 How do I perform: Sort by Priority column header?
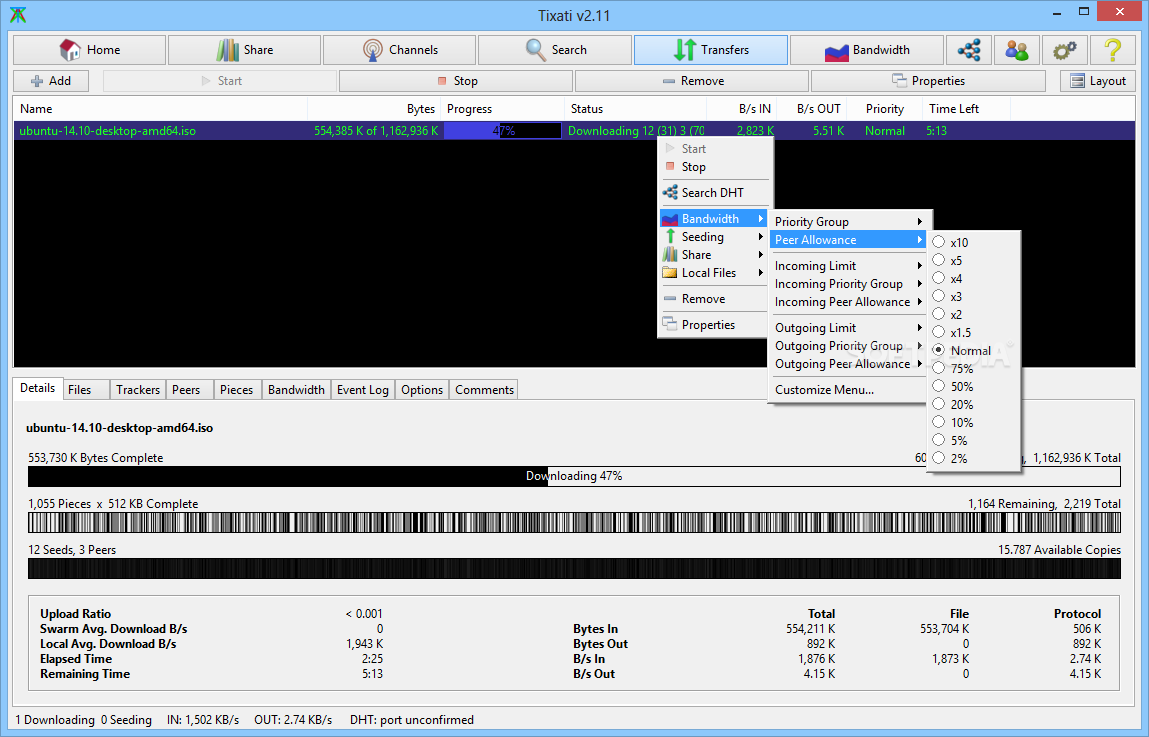point(884,108)
